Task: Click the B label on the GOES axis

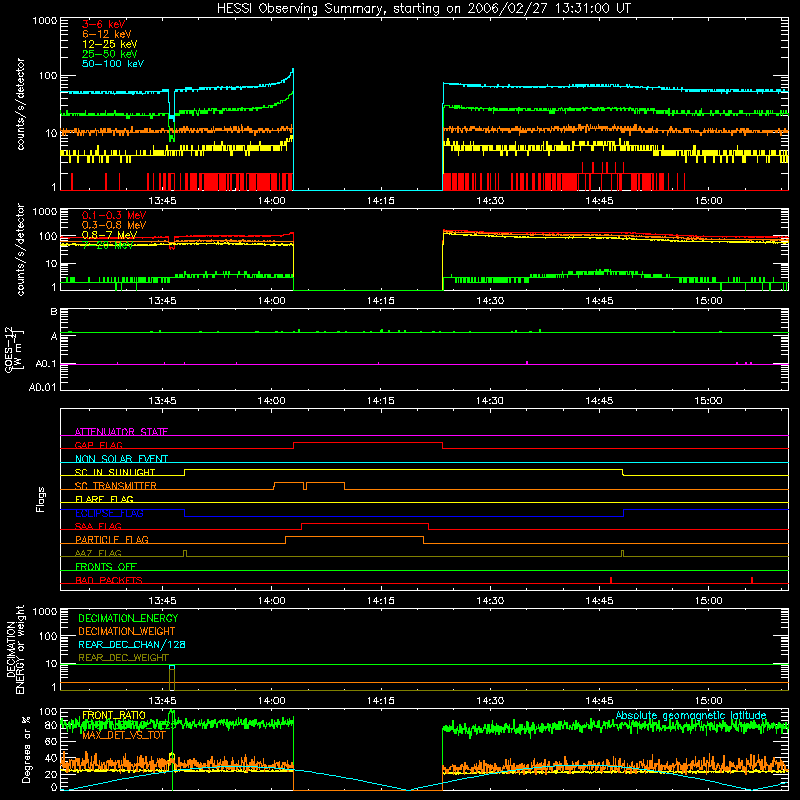Action: click(x=54, y=311)
